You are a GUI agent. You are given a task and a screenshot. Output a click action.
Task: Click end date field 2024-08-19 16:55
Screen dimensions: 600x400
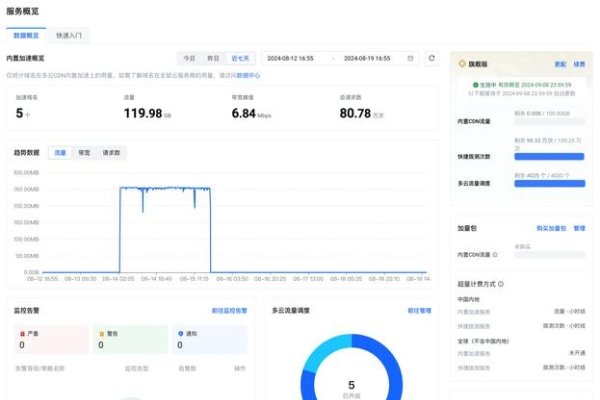click(x=367, y=59)
